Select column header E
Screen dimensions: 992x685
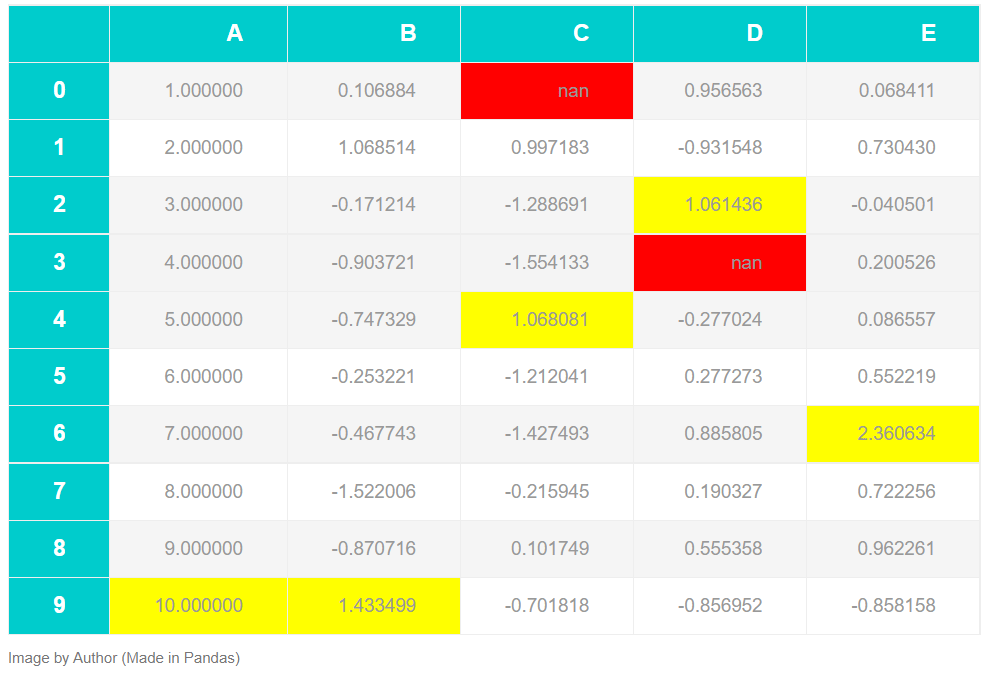928,33
